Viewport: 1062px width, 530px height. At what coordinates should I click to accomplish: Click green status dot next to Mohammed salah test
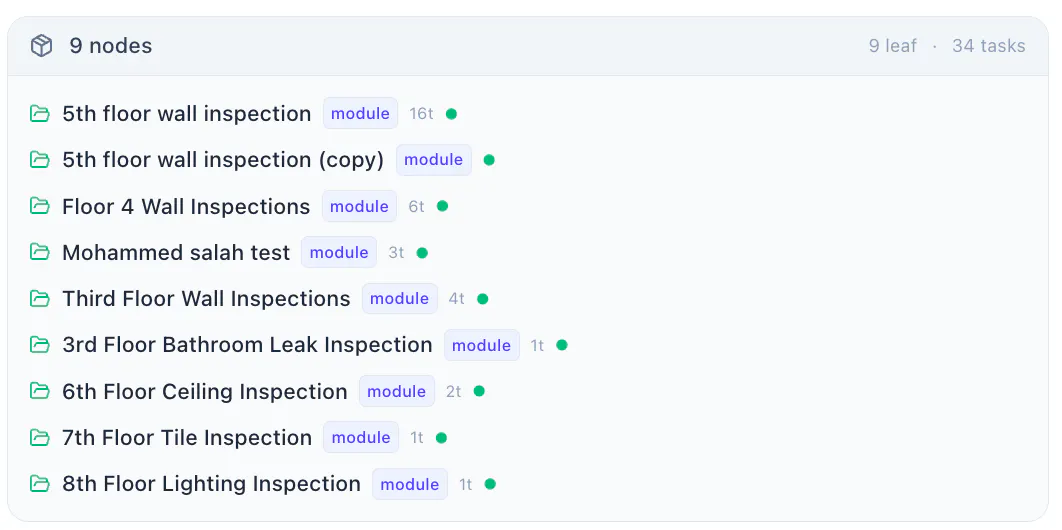click(422, 252)
